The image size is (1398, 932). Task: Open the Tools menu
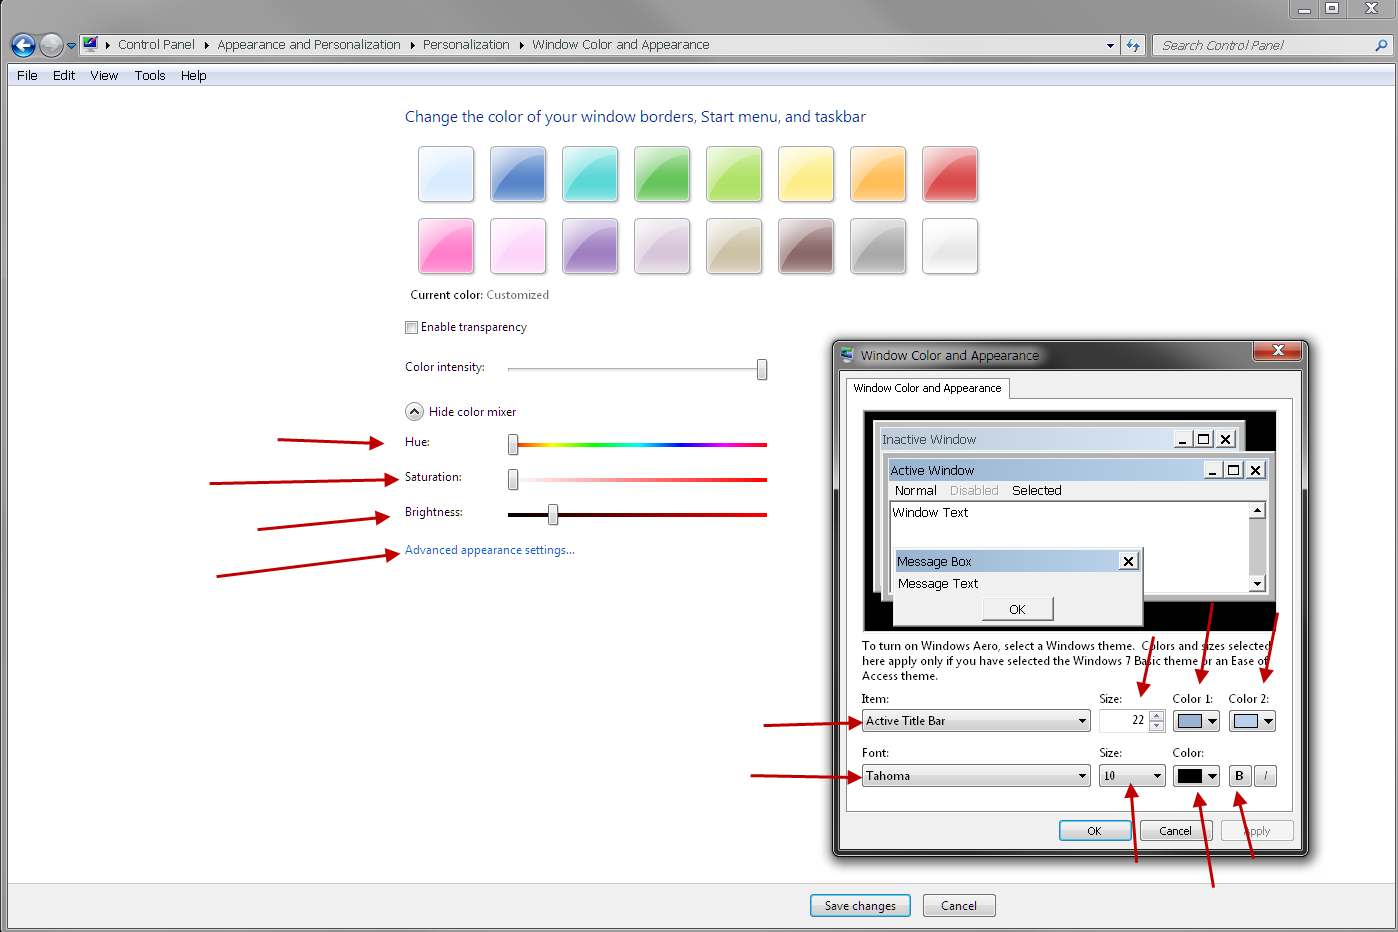pyautogui.click(x=150, y=76)
